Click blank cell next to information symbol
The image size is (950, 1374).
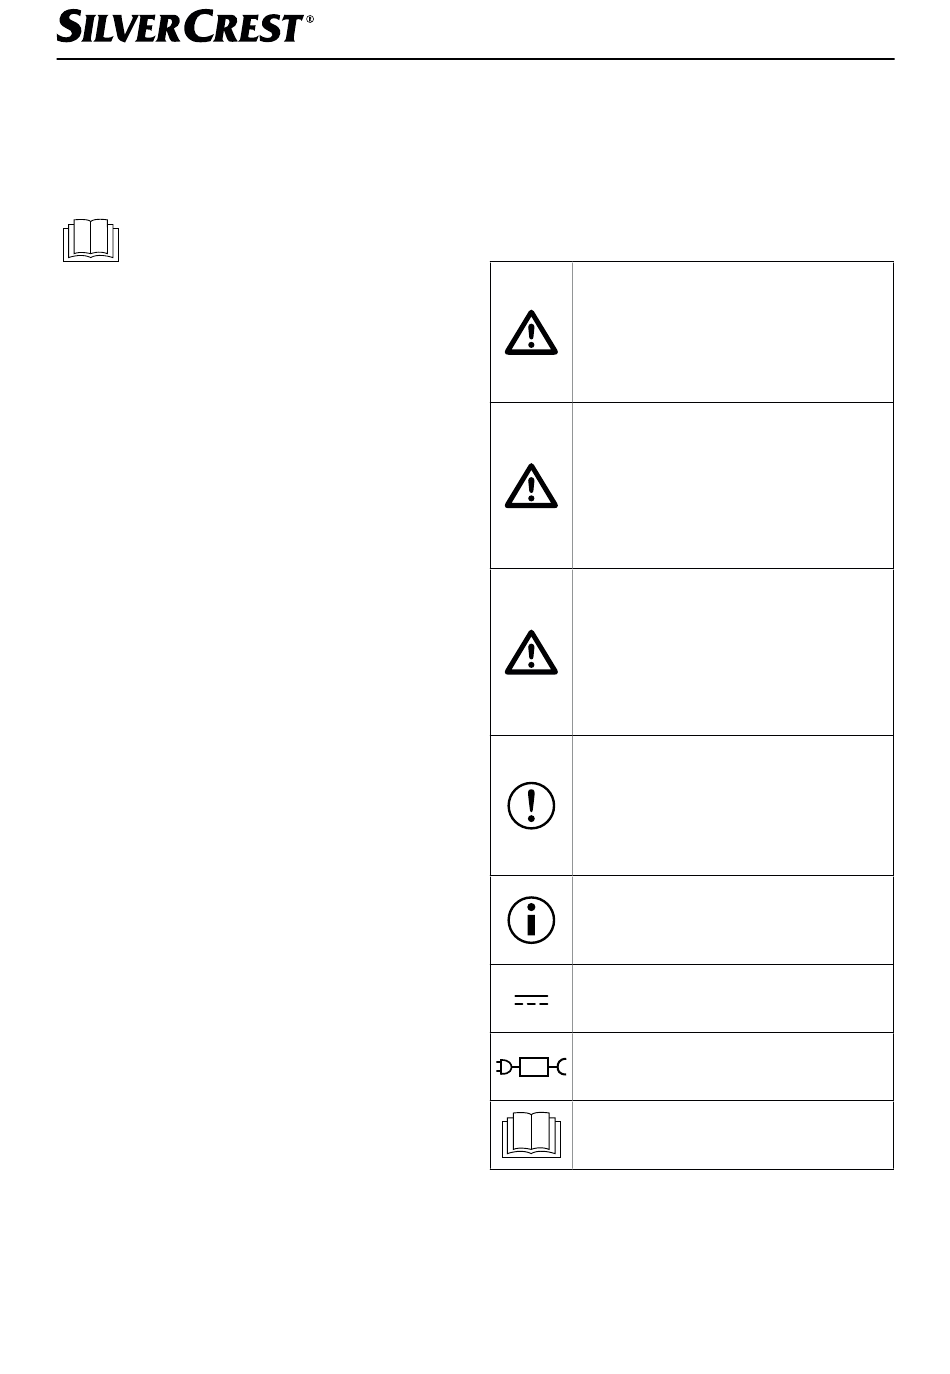732,920
